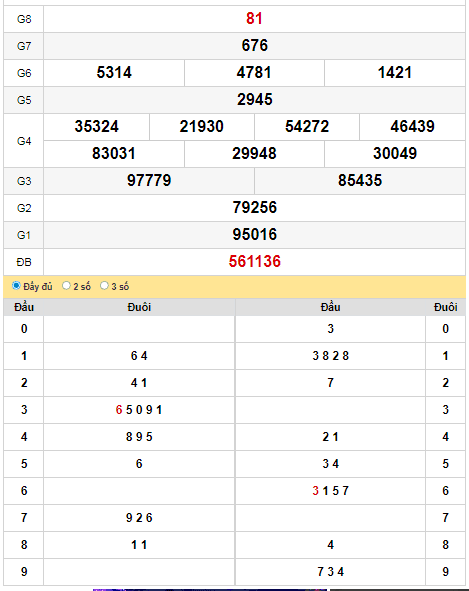The width and height of the screenshot is (469, 591).
Task: Click the special prize number 561136
Action: (254, 262)
